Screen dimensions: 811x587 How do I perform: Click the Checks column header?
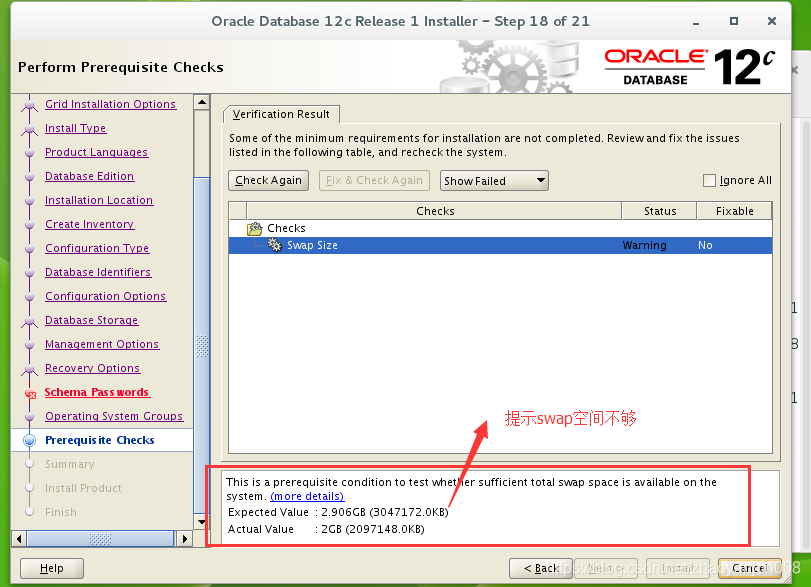coord(435,211)
